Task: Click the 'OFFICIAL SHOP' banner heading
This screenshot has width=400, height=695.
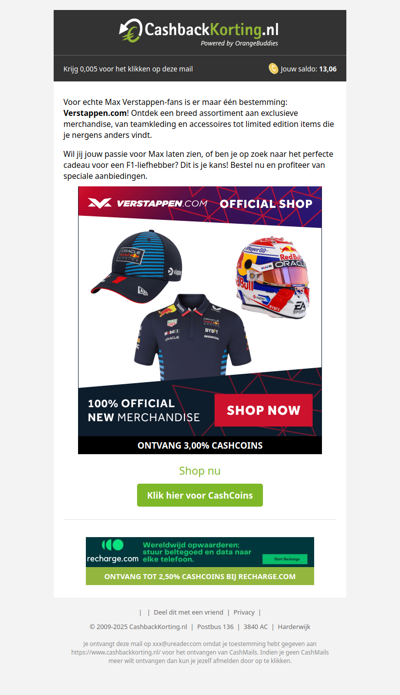Action: pyautogui.click(x=266, y=204)
